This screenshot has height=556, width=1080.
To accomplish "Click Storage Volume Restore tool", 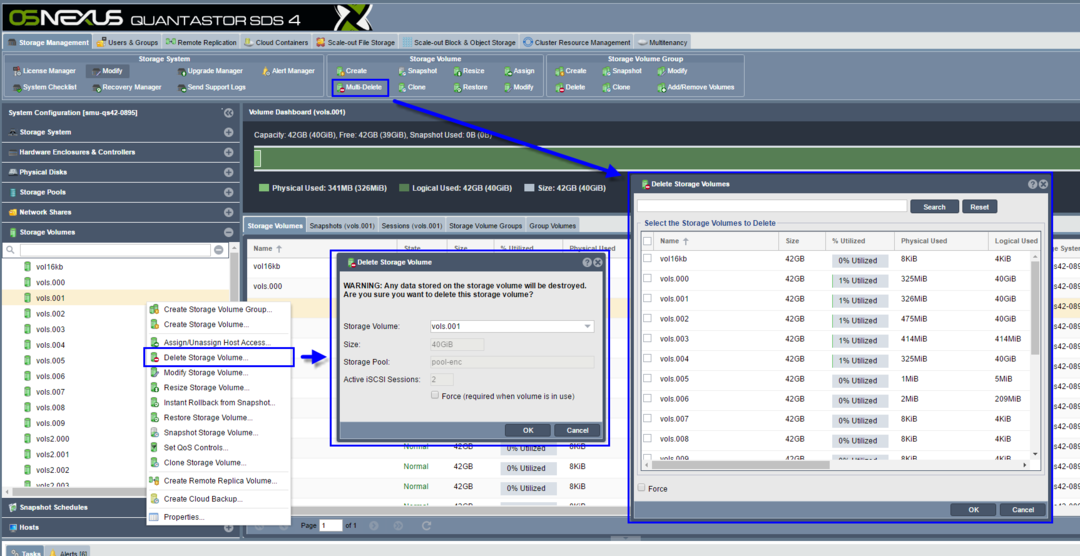I will pyautogui.click(x=470, y=87).
